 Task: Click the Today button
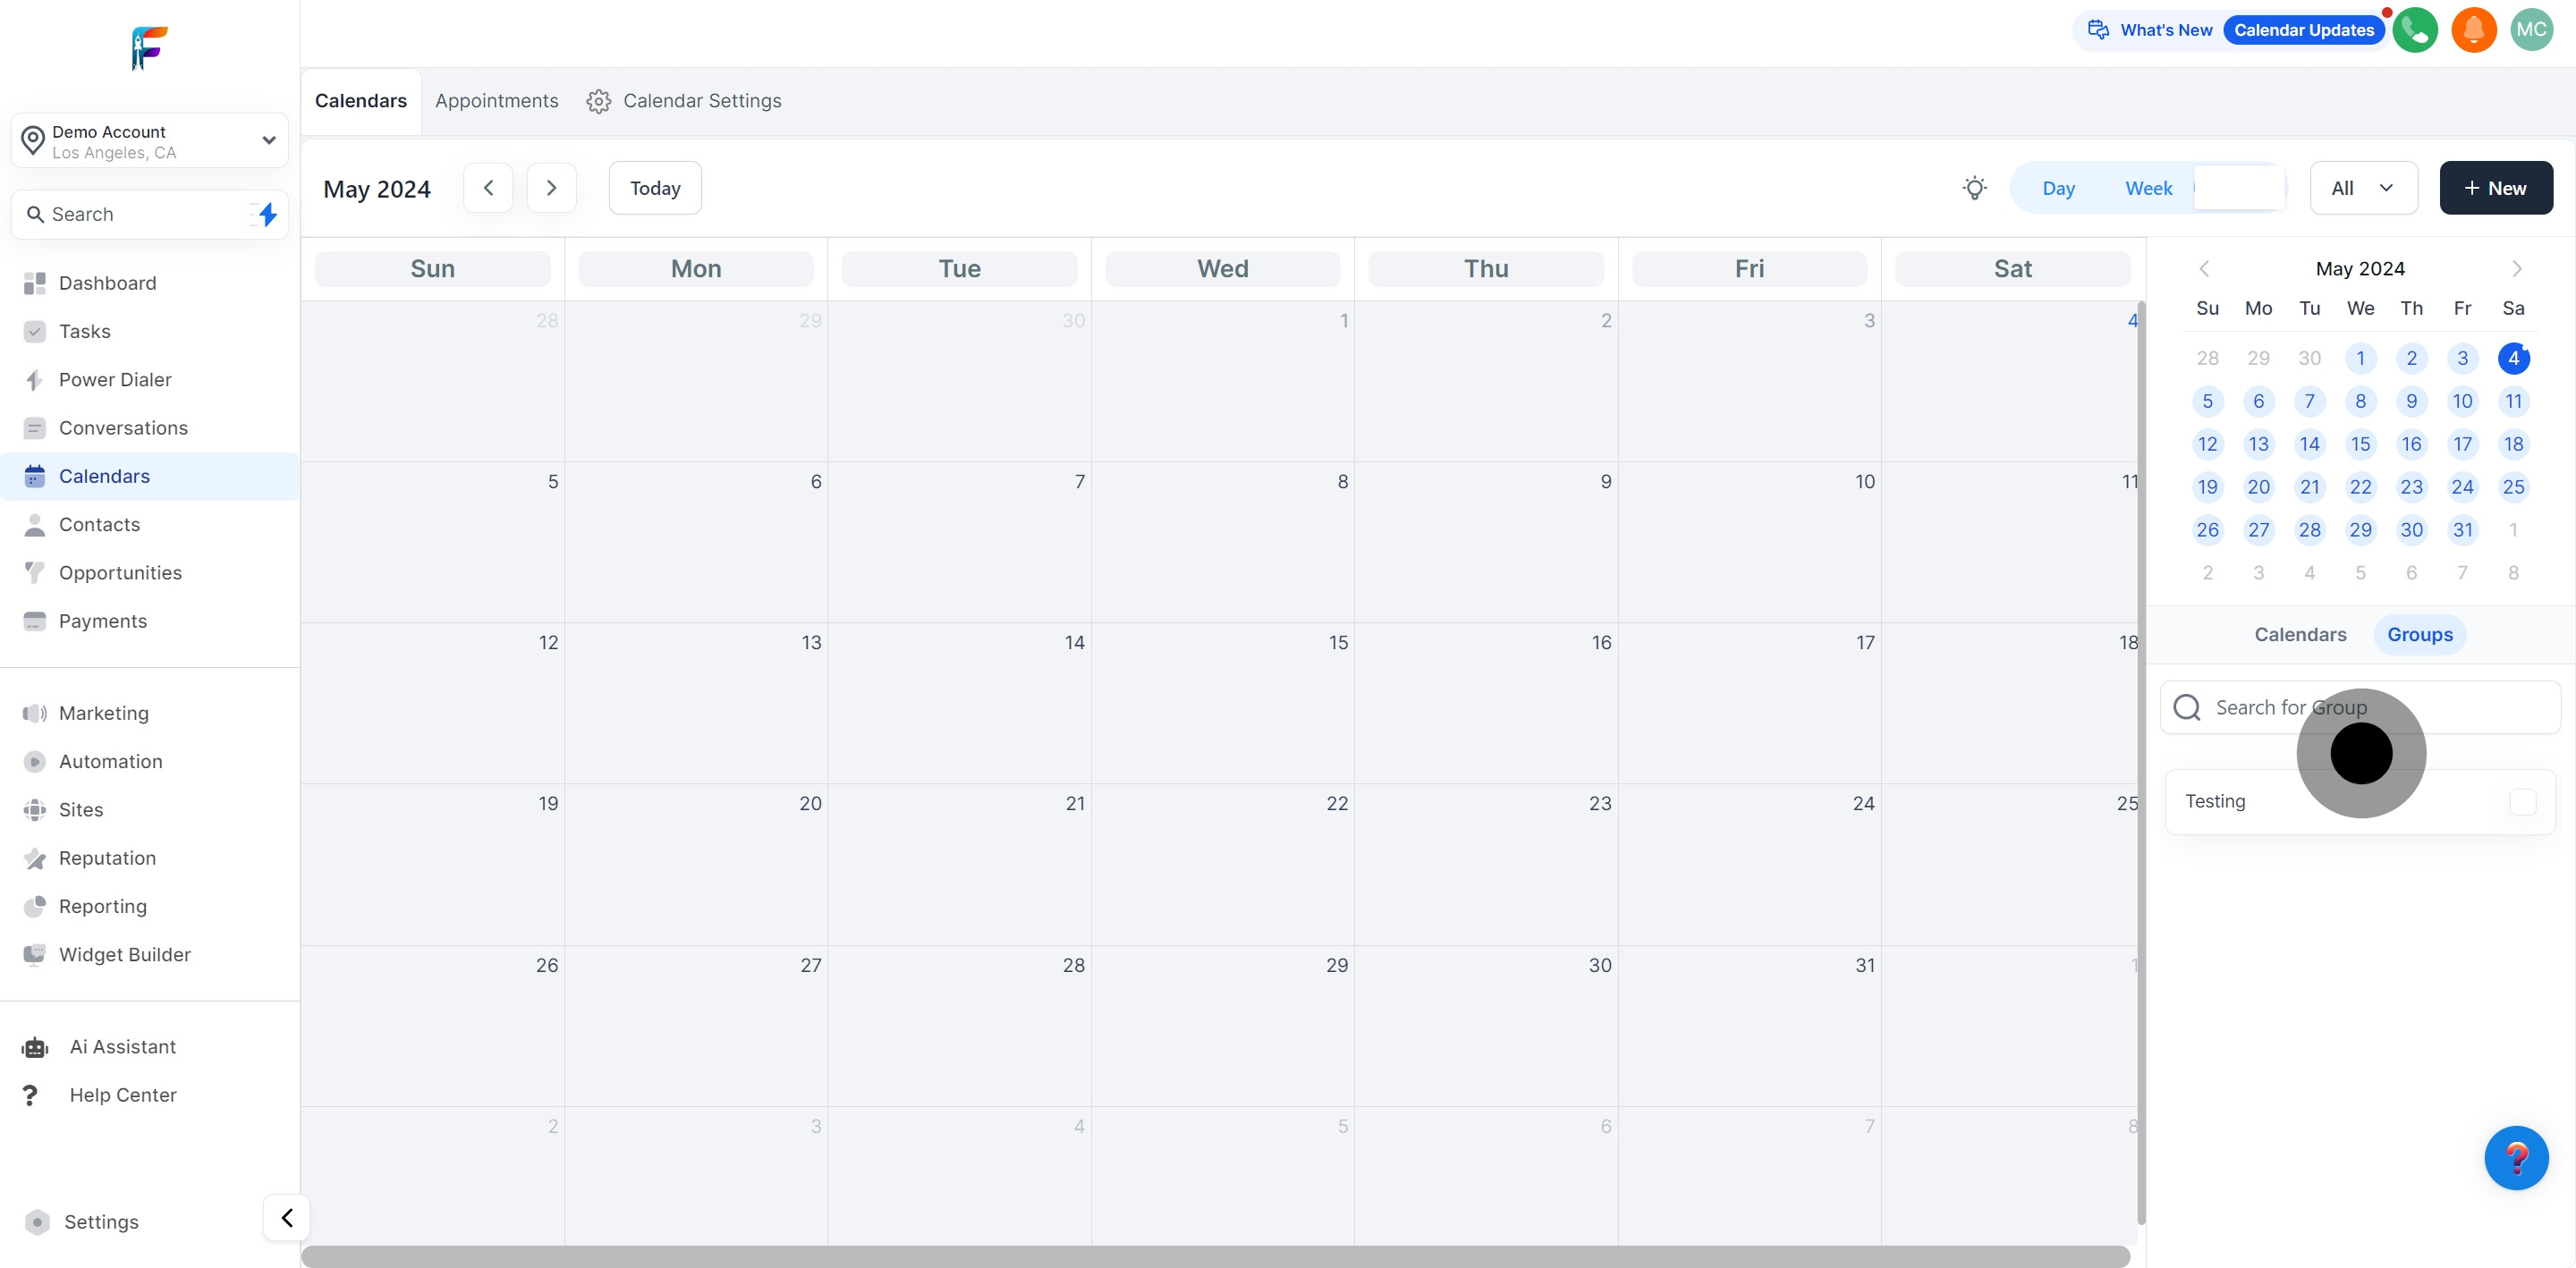655,188
